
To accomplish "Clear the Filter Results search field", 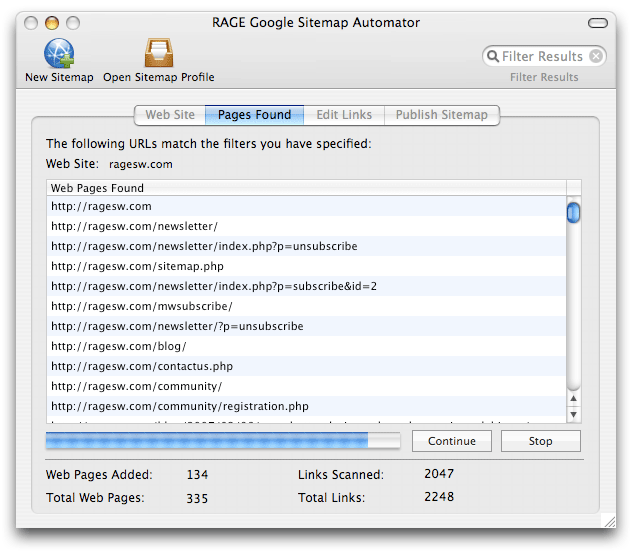I will (x=596, y=56).
